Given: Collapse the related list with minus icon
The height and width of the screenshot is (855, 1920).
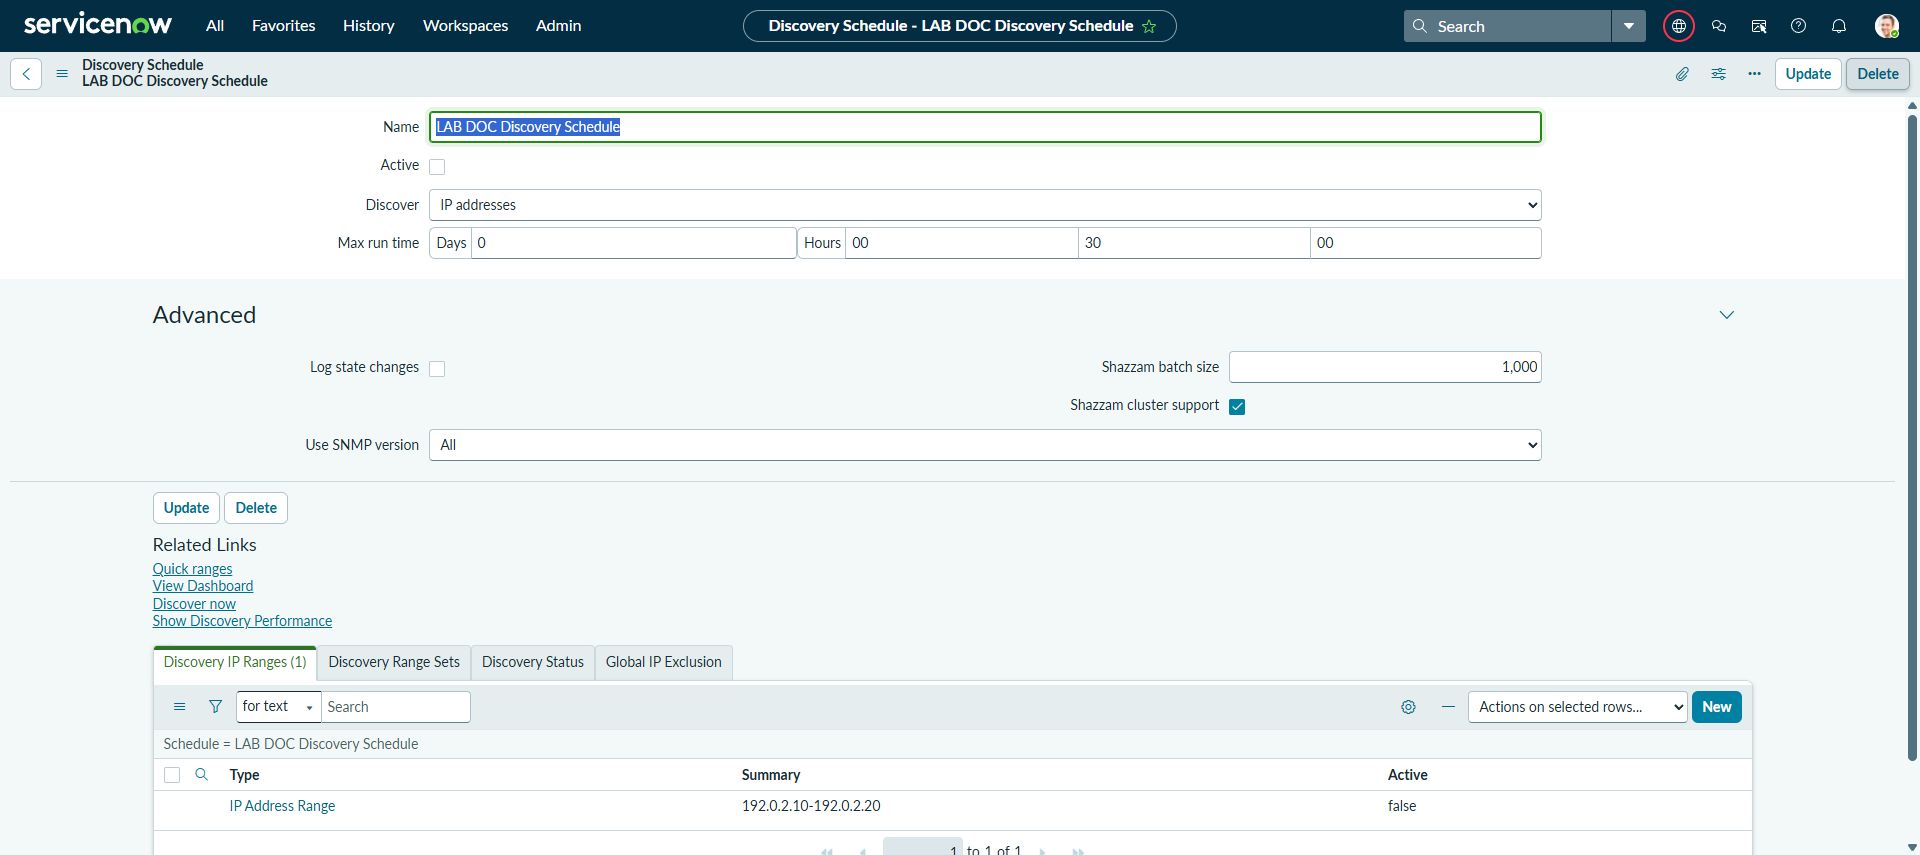Looking at the screenshot, I should (1448, 707).
